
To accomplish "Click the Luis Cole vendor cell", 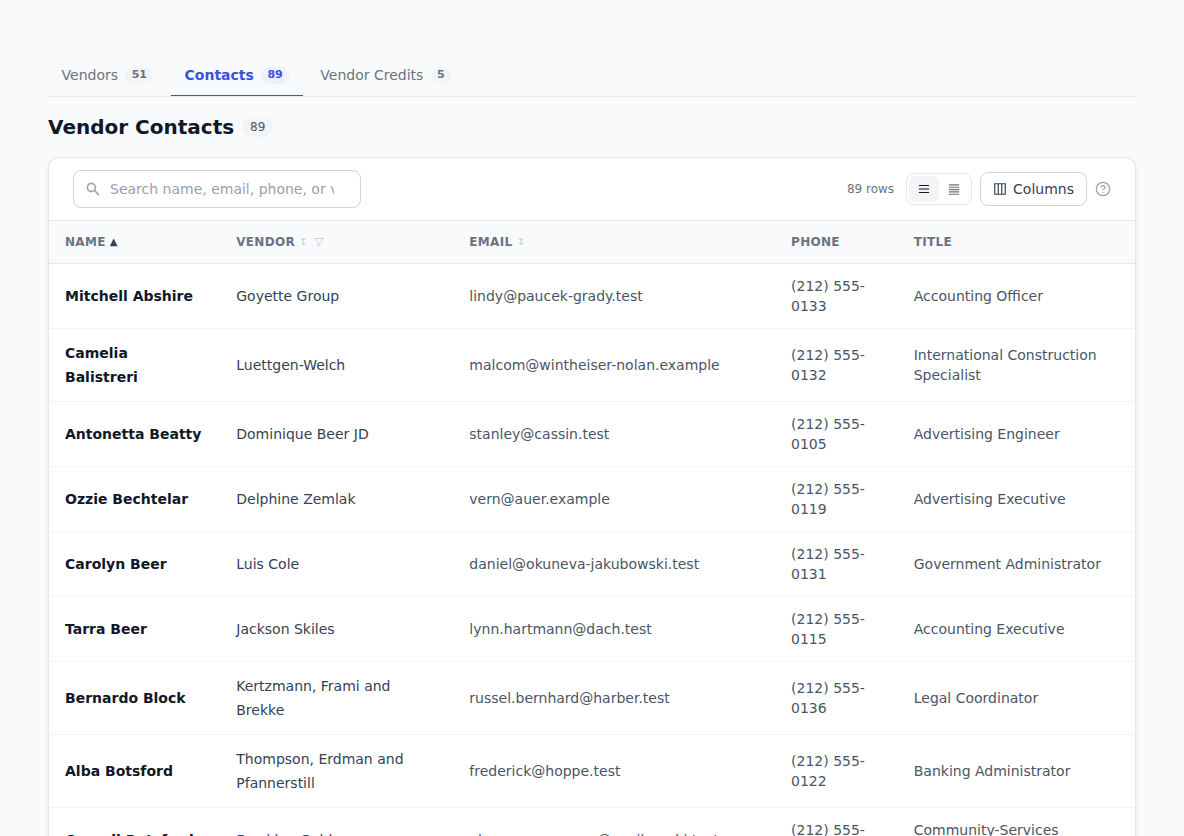I will [267, 564].
